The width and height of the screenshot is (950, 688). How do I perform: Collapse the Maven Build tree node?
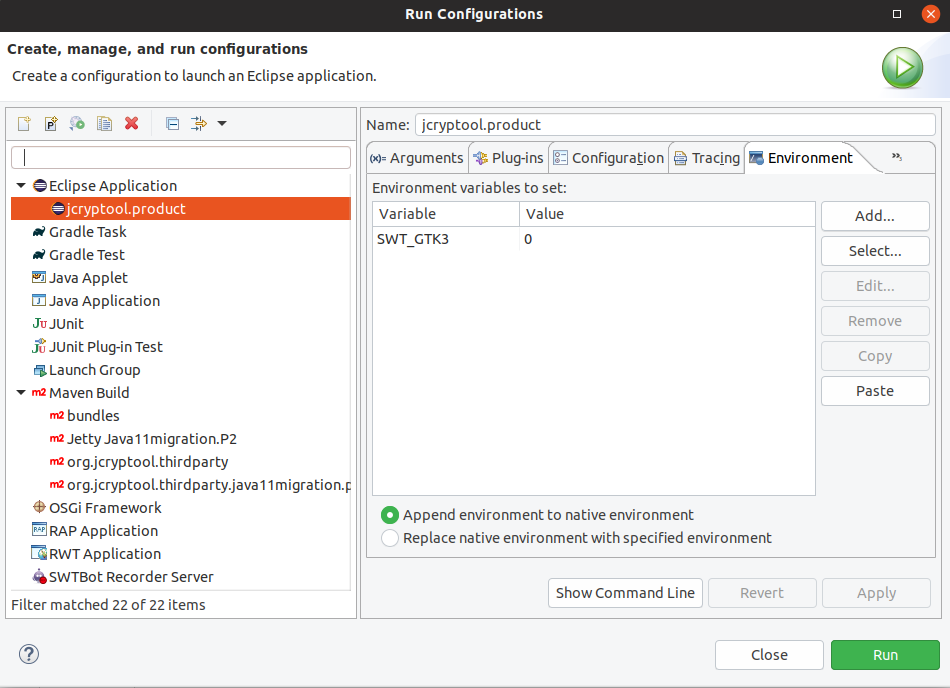coord(21,392)
